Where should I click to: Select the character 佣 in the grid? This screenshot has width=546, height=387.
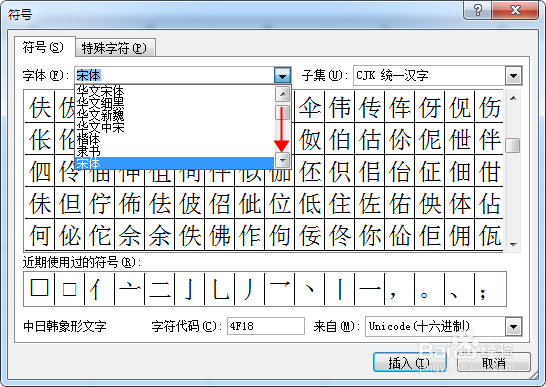(x=459, y=235)
